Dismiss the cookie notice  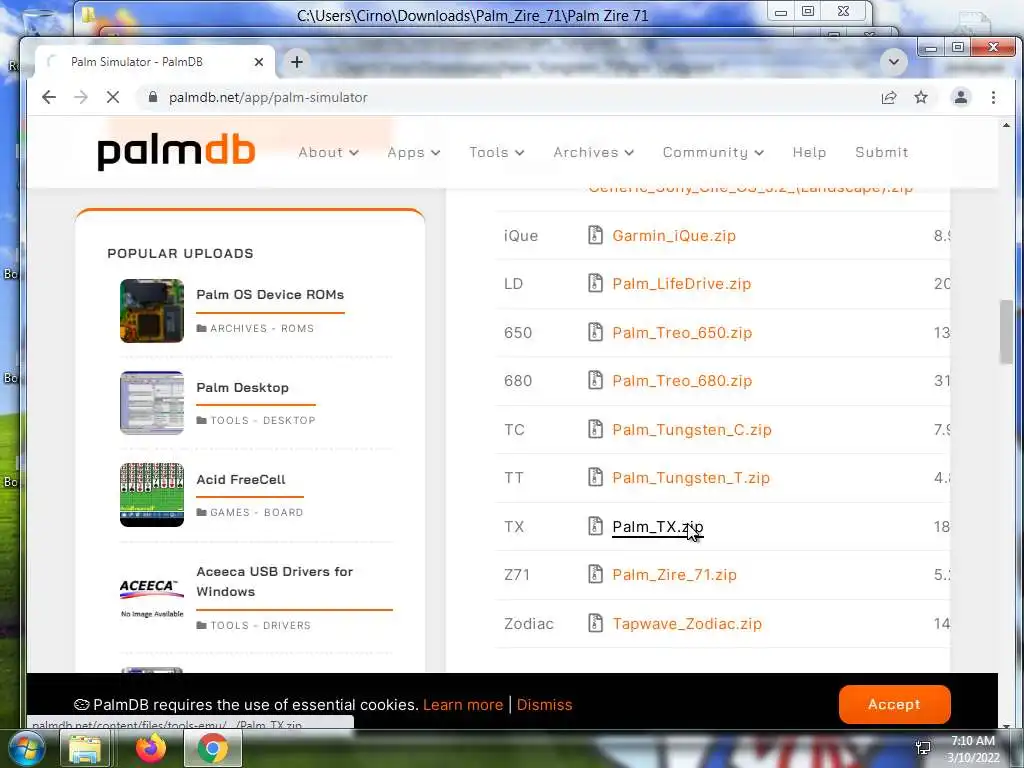tap(544, 705)
